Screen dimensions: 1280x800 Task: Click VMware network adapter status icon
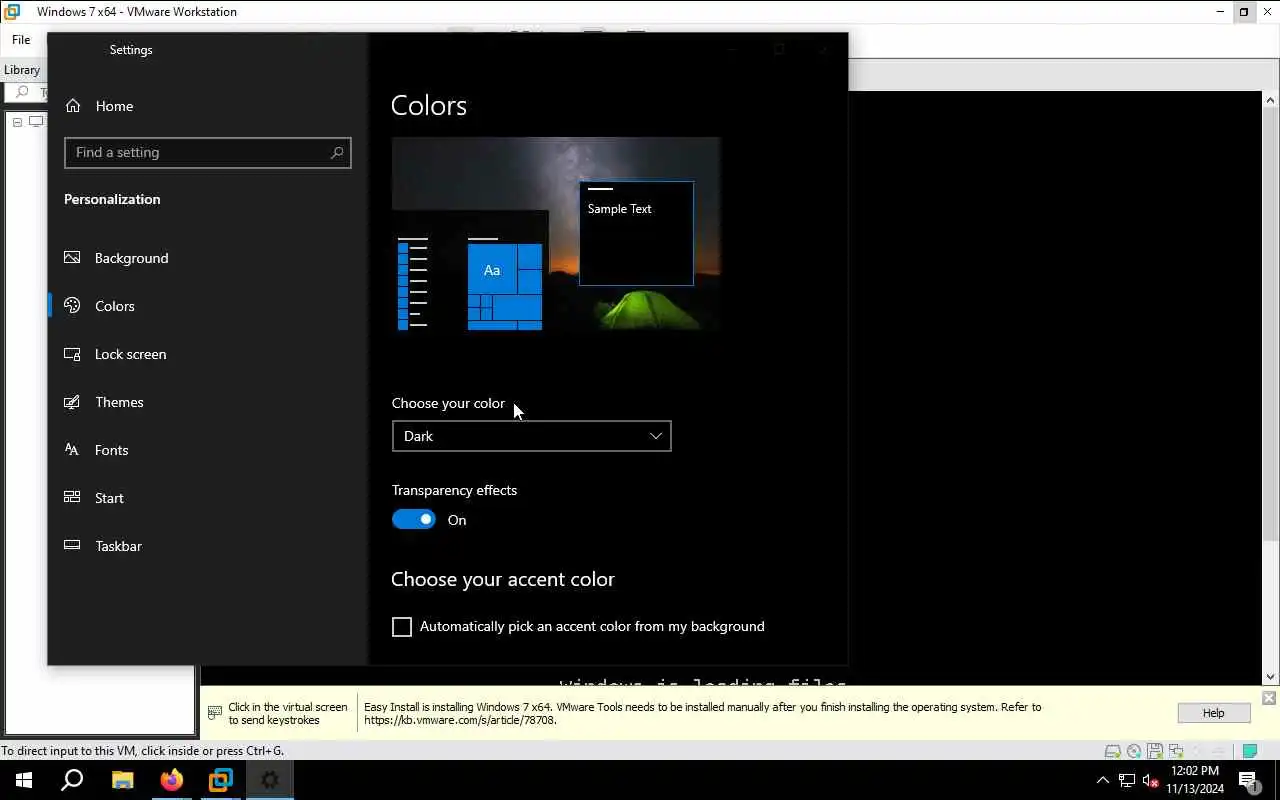click(1176, 751)
